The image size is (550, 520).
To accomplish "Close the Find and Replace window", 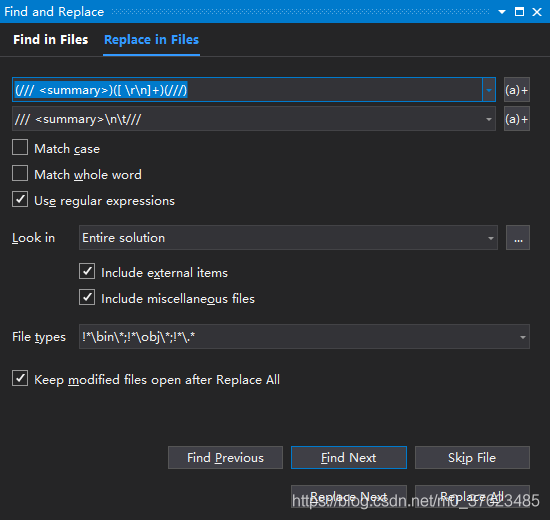I will (537, 12).
